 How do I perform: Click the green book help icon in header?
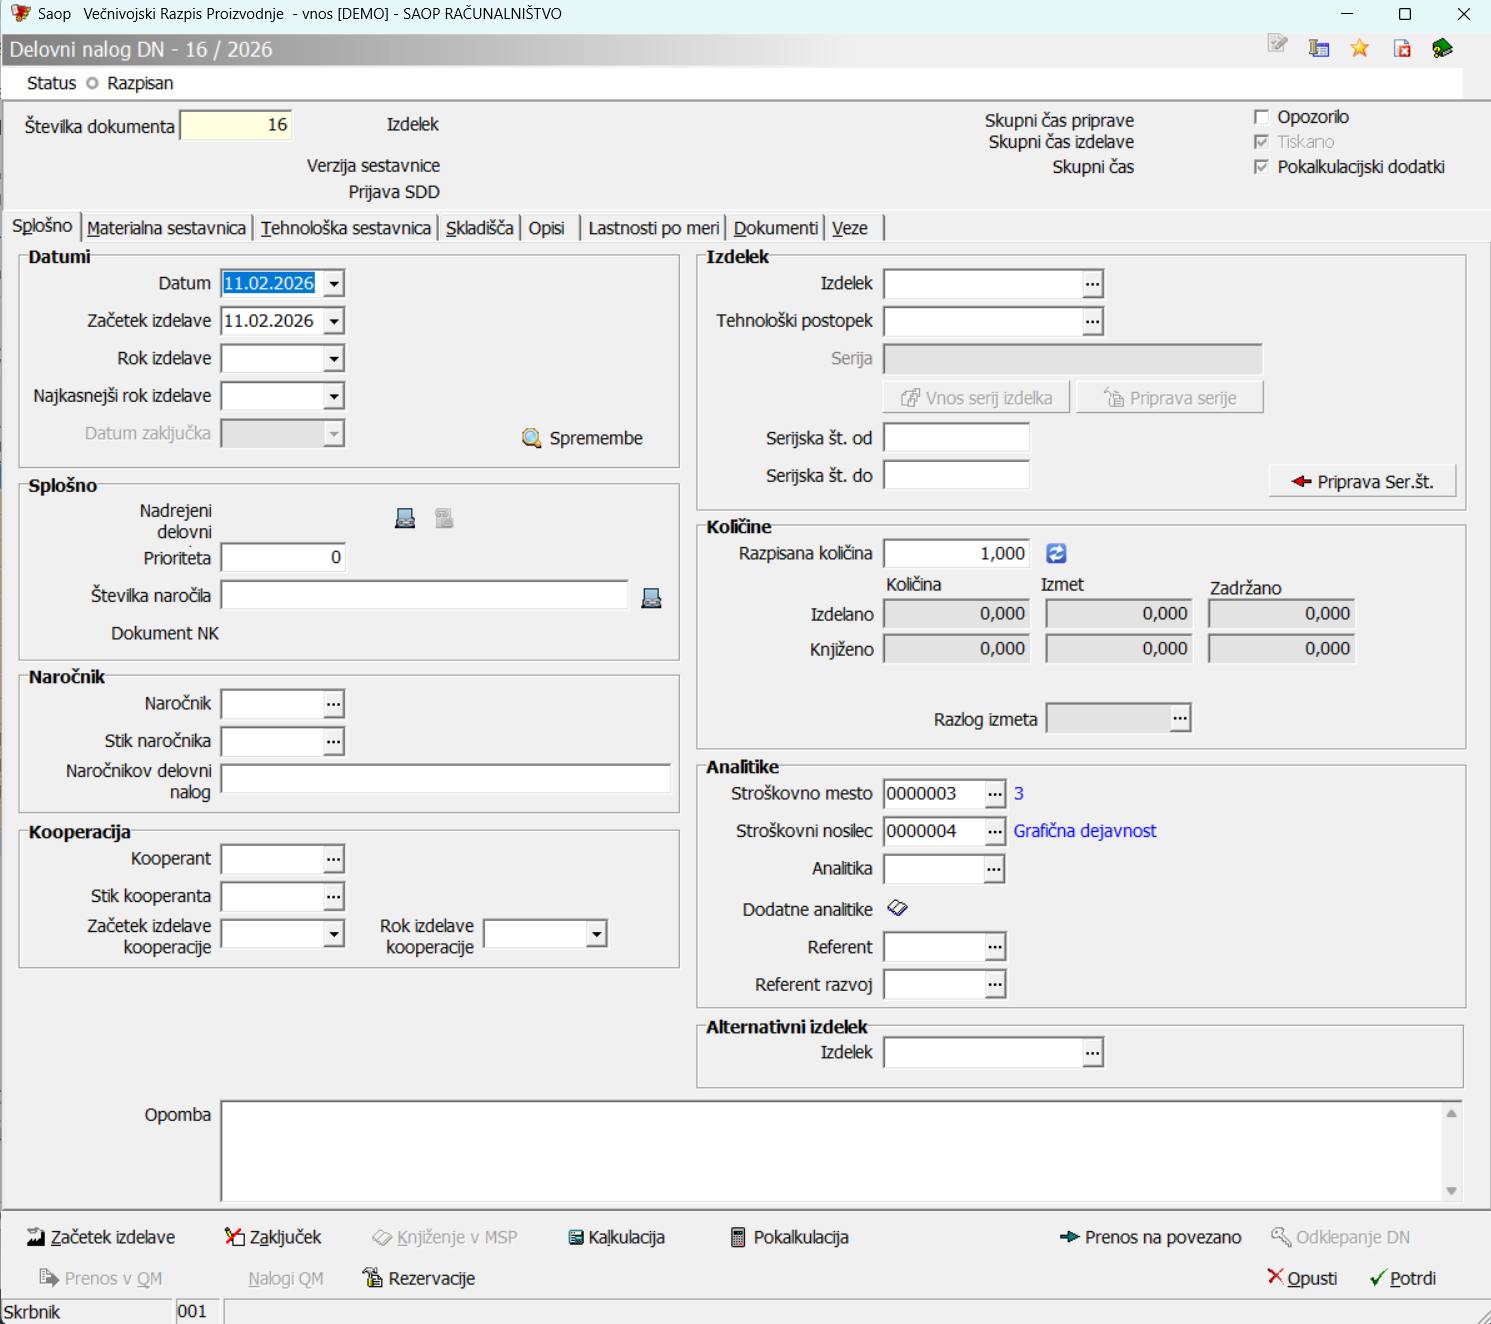[1442, 48]
